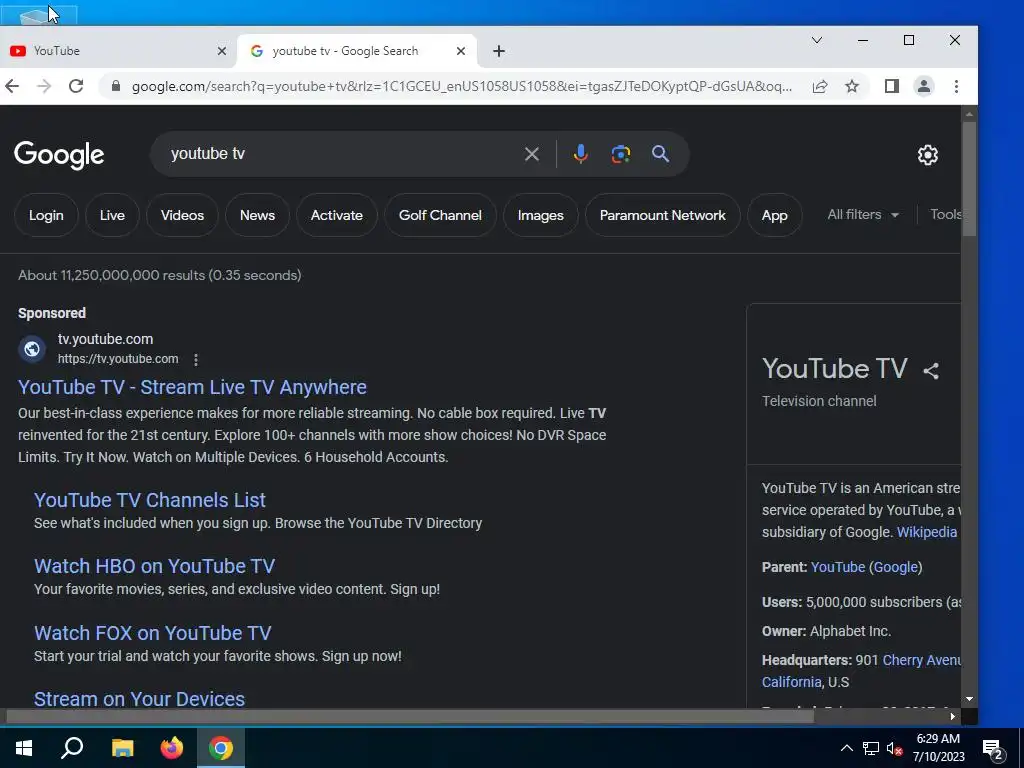Switch to Images results
The image size is (1024, 768).
click(541, 216)
